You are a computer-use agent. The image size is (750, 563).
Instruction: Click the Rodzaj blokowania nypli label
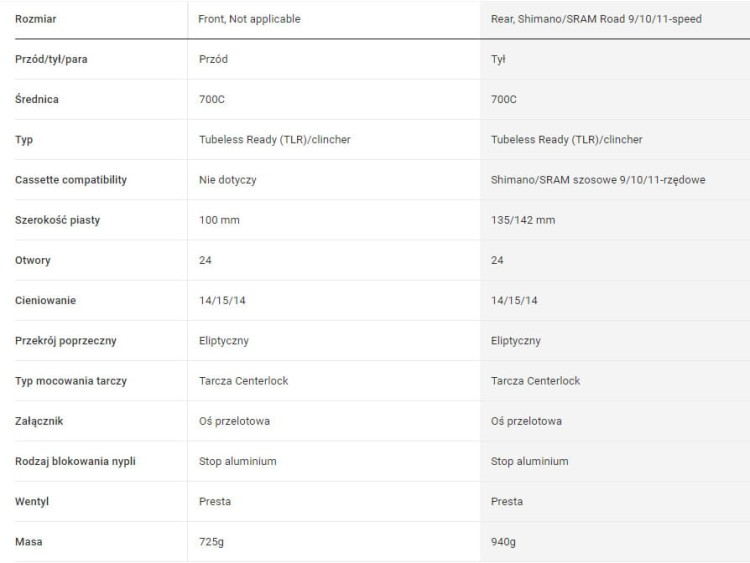coord(75,461)
